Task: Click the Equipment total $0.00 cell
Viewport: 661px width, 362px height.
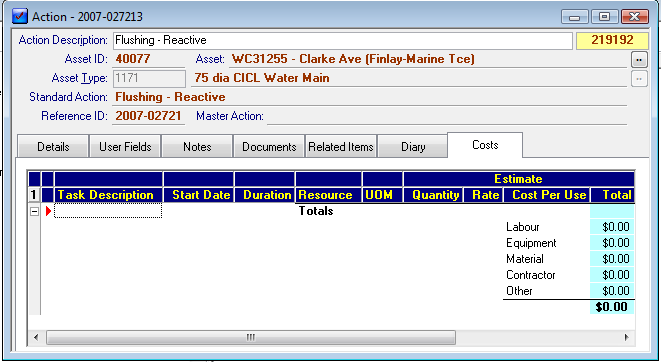Action: [x=612, y=243]
